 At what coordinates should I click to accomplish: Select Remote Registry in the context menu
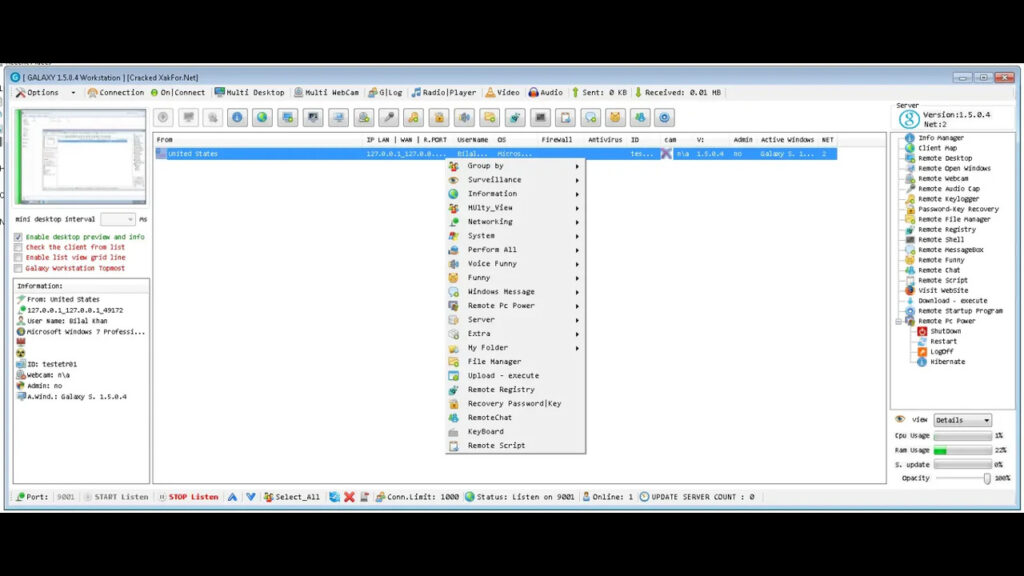coord(515,389)
